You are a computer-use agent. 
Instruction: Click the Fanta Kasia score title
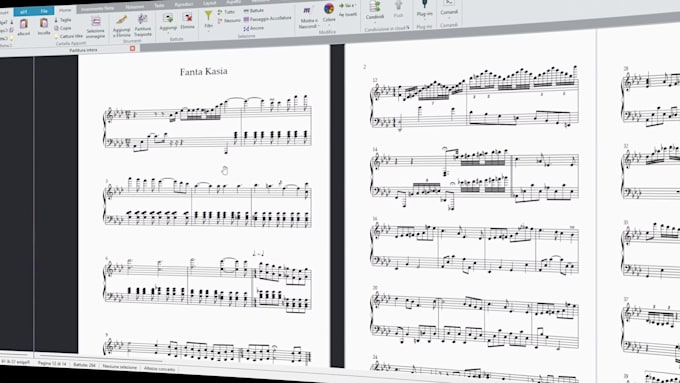pos(203,72)
